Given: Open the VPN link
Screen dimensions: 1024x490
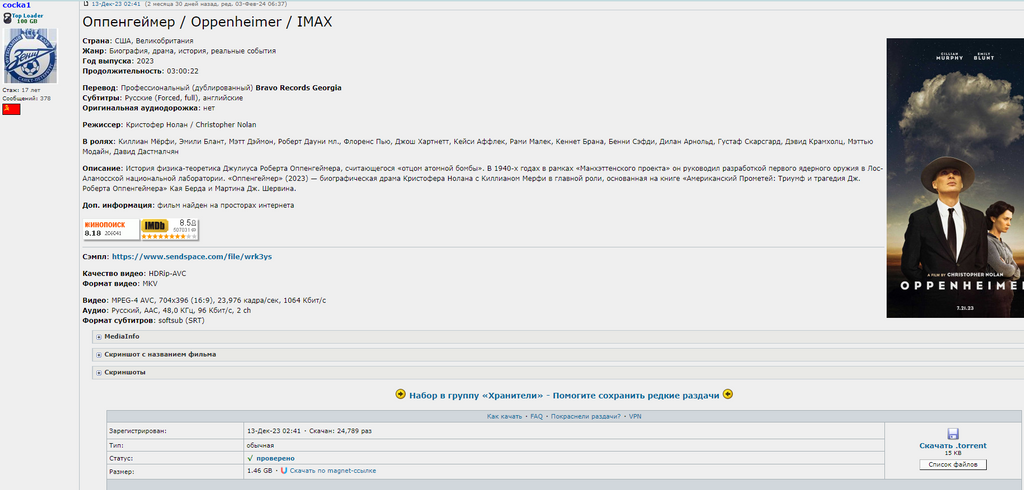Looking at the screenshot, I should (x=635, y=416).
